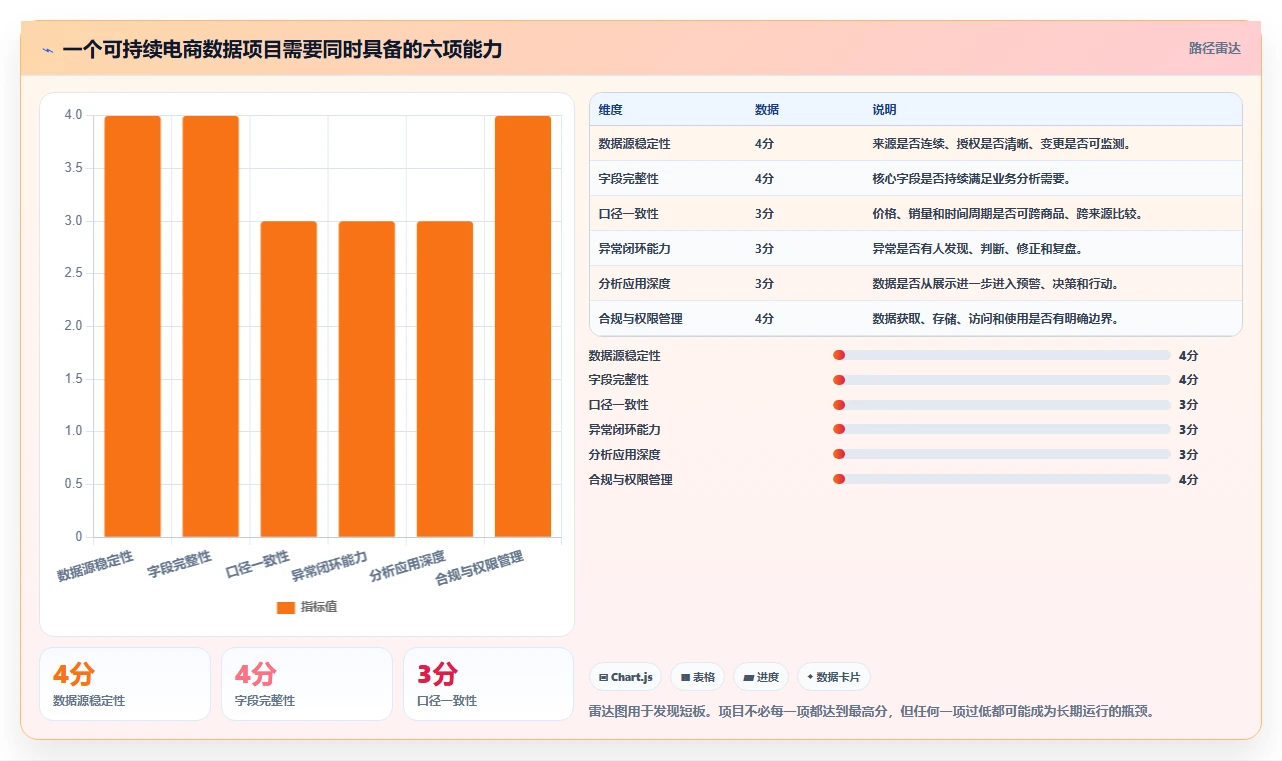Click the description starting 来源是否连续
Image resolution: width=1282 pixels, height=761 pixels.
tap(1001, 144)
